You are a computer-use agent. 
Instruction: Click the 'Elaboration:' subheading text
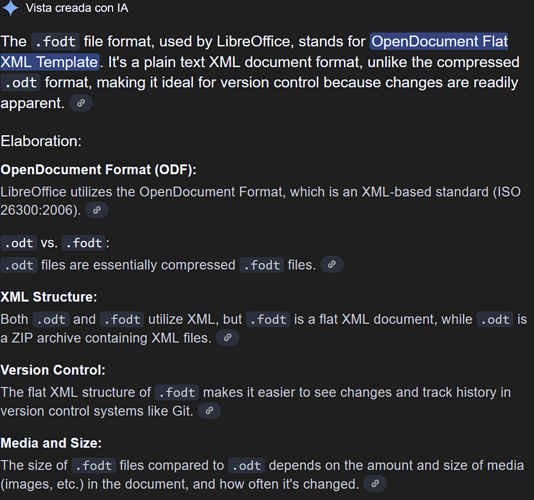(x=41, y=141)
